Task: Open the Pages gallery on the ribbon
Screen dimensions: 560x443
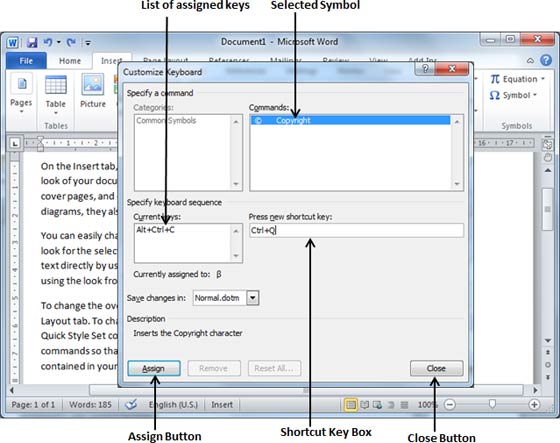Action: pyautogui.click(x=21, y=94)
